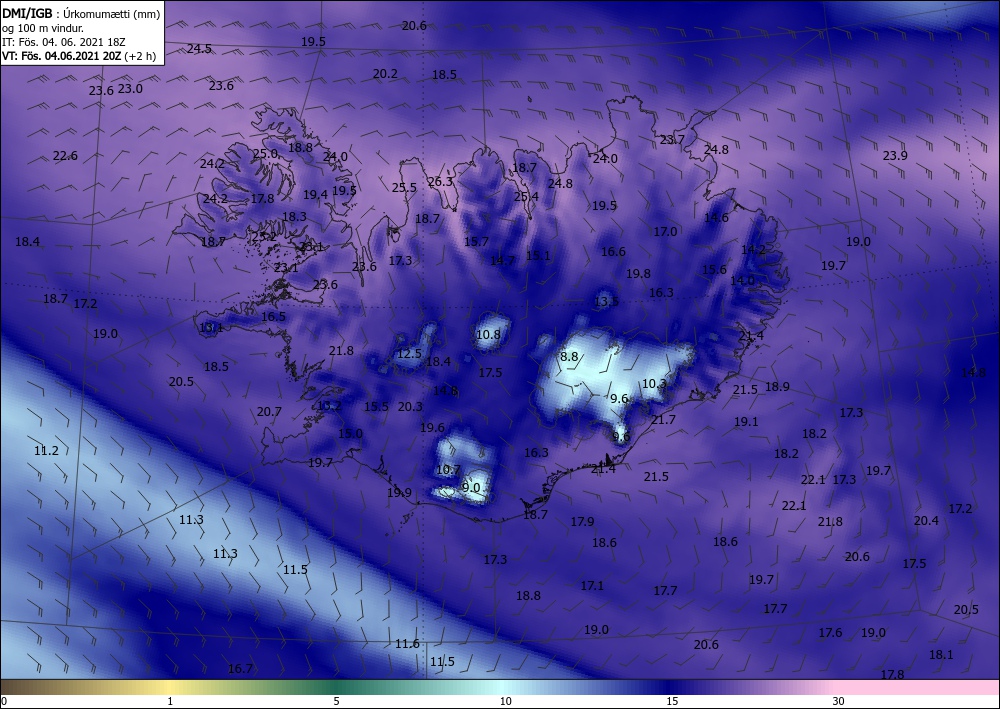Click the map value "16.5"
The height and width of the screenshot is (709, 1000).
[x=273, y=316]
